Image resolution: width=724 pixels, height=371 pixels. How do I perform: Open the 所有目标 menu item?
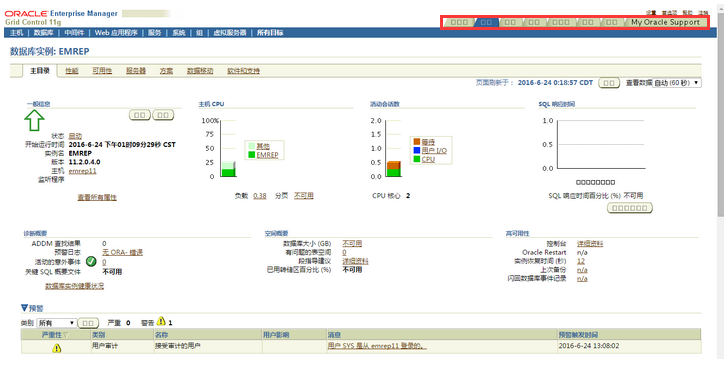[270, 33]
